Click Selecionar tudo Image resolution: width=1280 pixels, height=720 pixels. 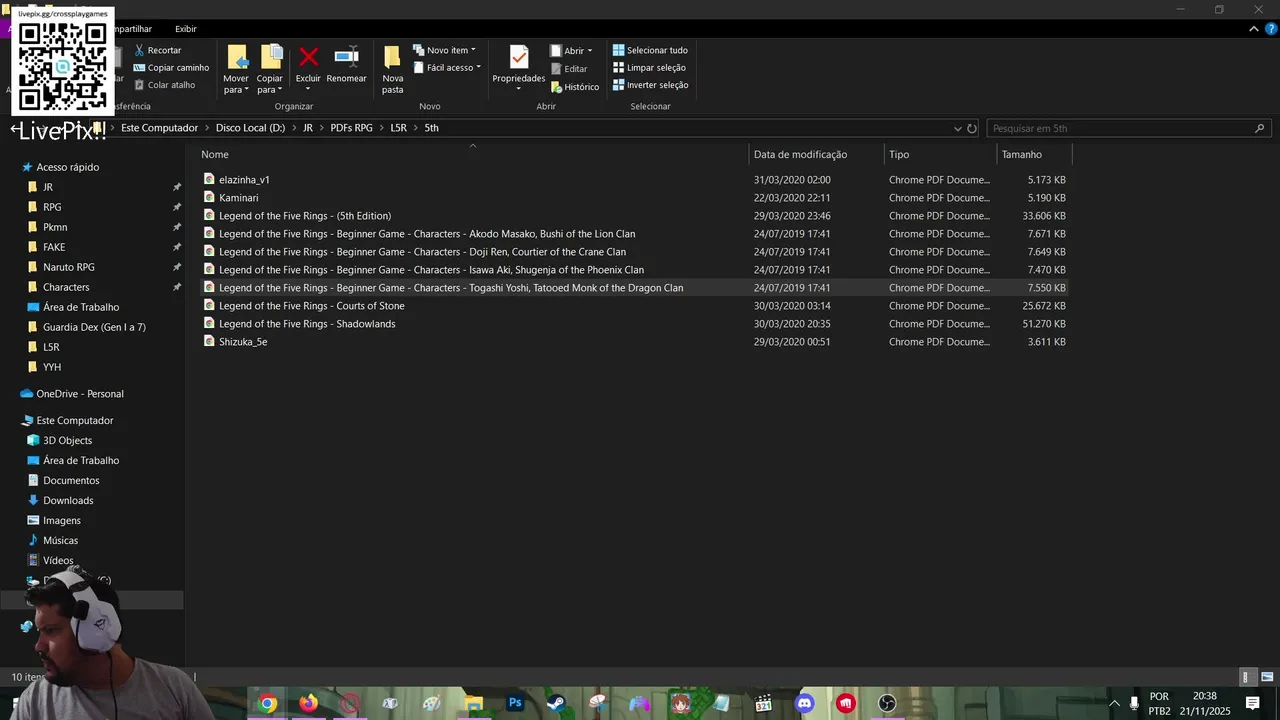(x=650, y=50)
